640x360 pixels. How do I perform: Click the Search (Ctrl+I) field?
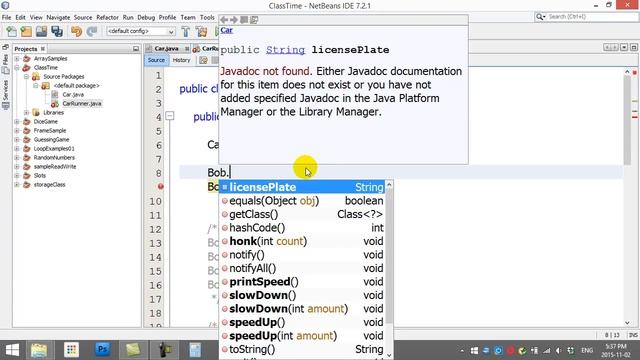point(586,17)
